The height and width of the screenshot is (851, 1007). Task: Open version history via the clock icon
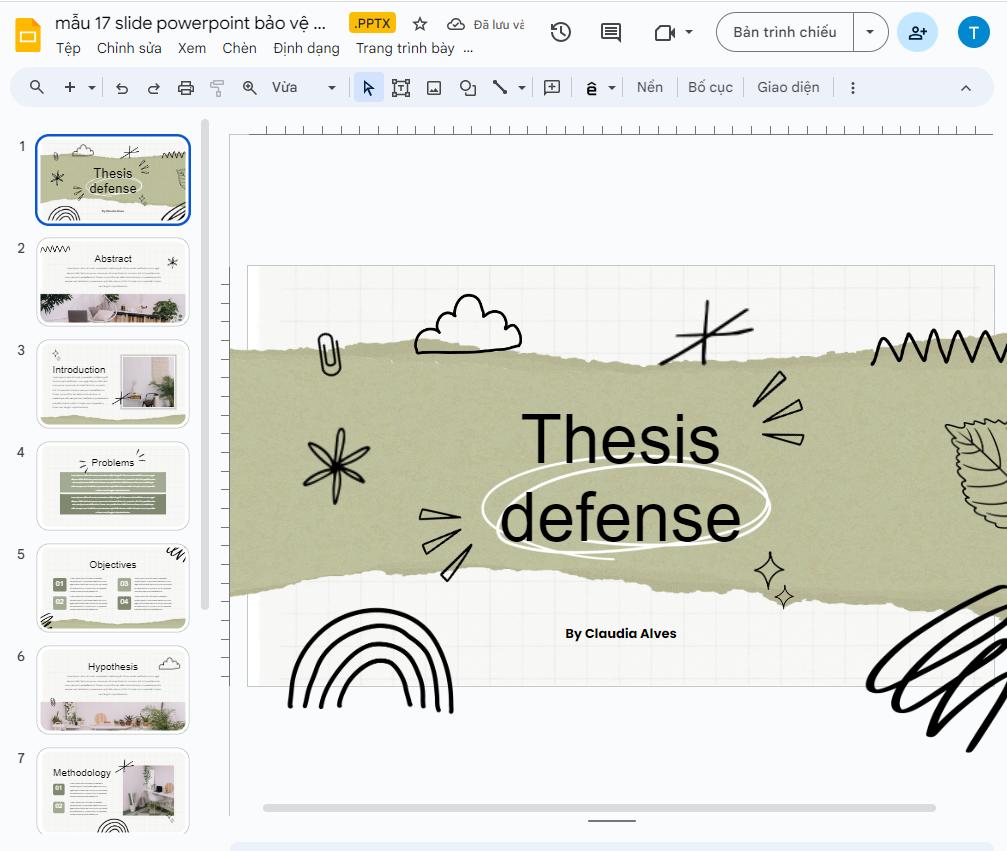pyautogui.click(x=560, y=31)
